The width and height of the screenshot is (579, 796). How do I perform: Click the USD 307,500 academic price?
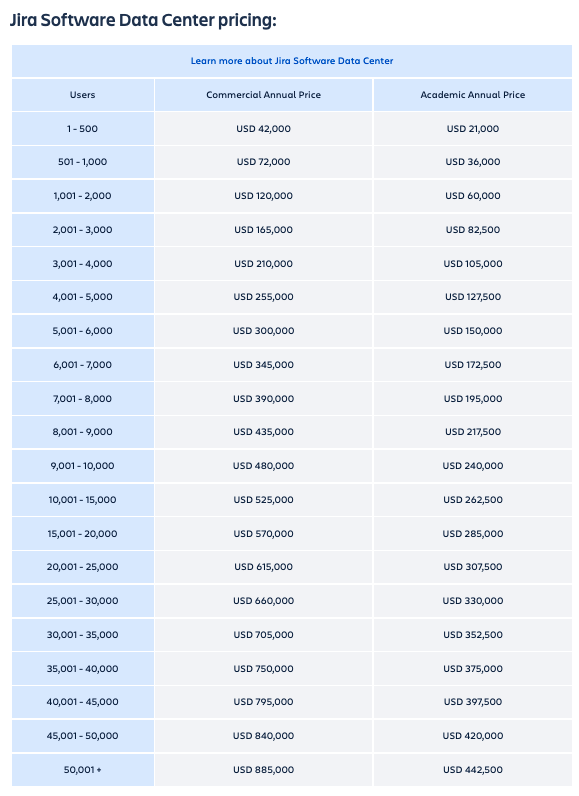[x=473, y=567]
